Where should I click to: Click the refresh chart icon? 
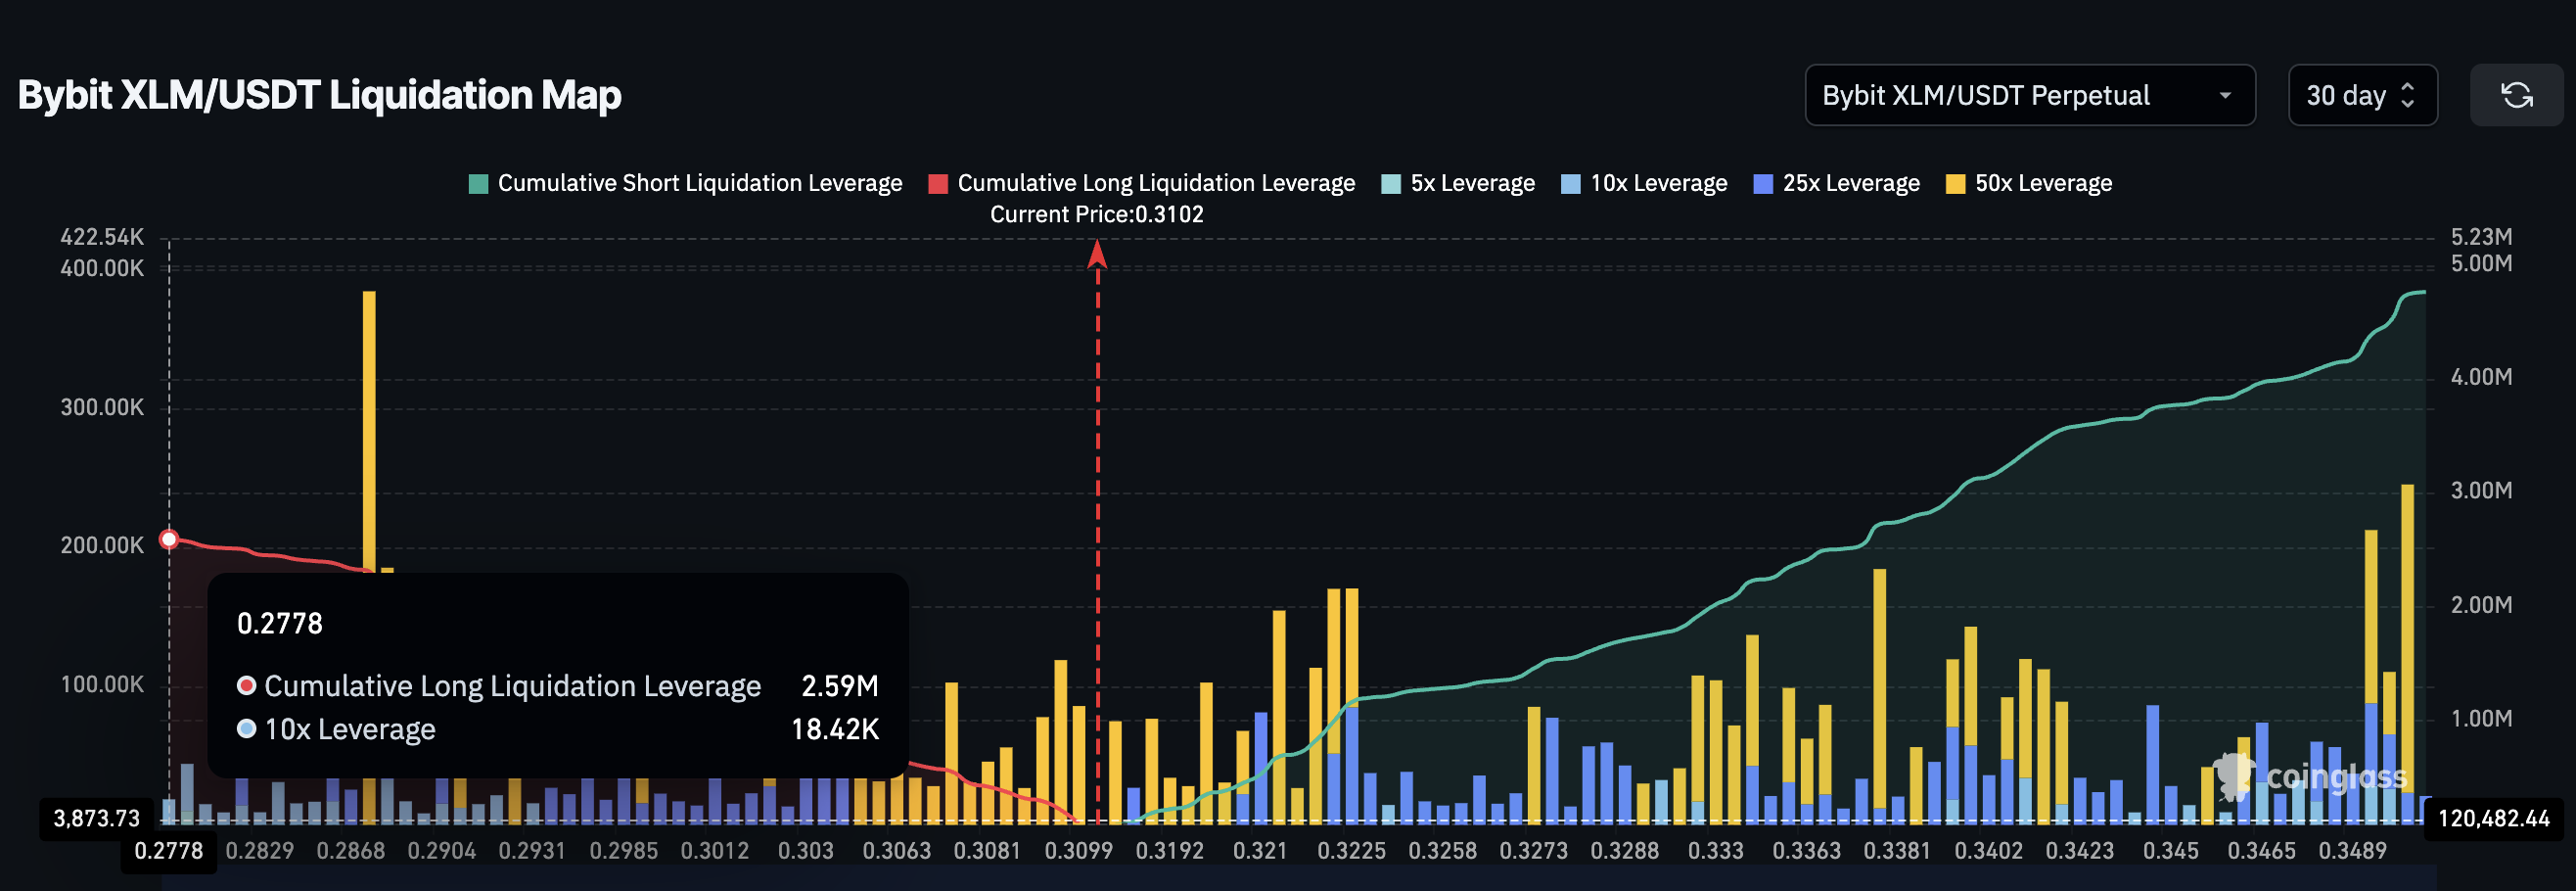2517,95
